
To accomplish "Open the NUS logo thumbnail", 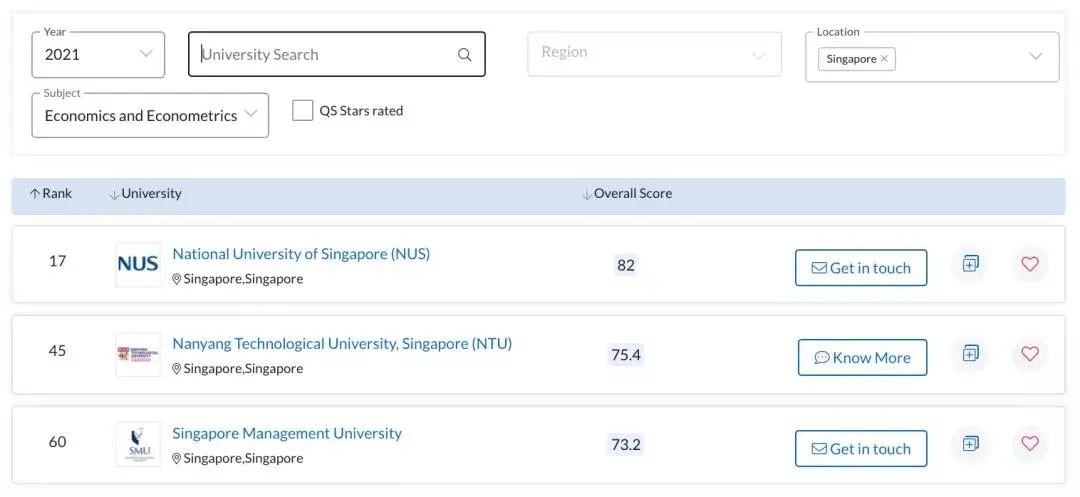I will pos(138,264).
